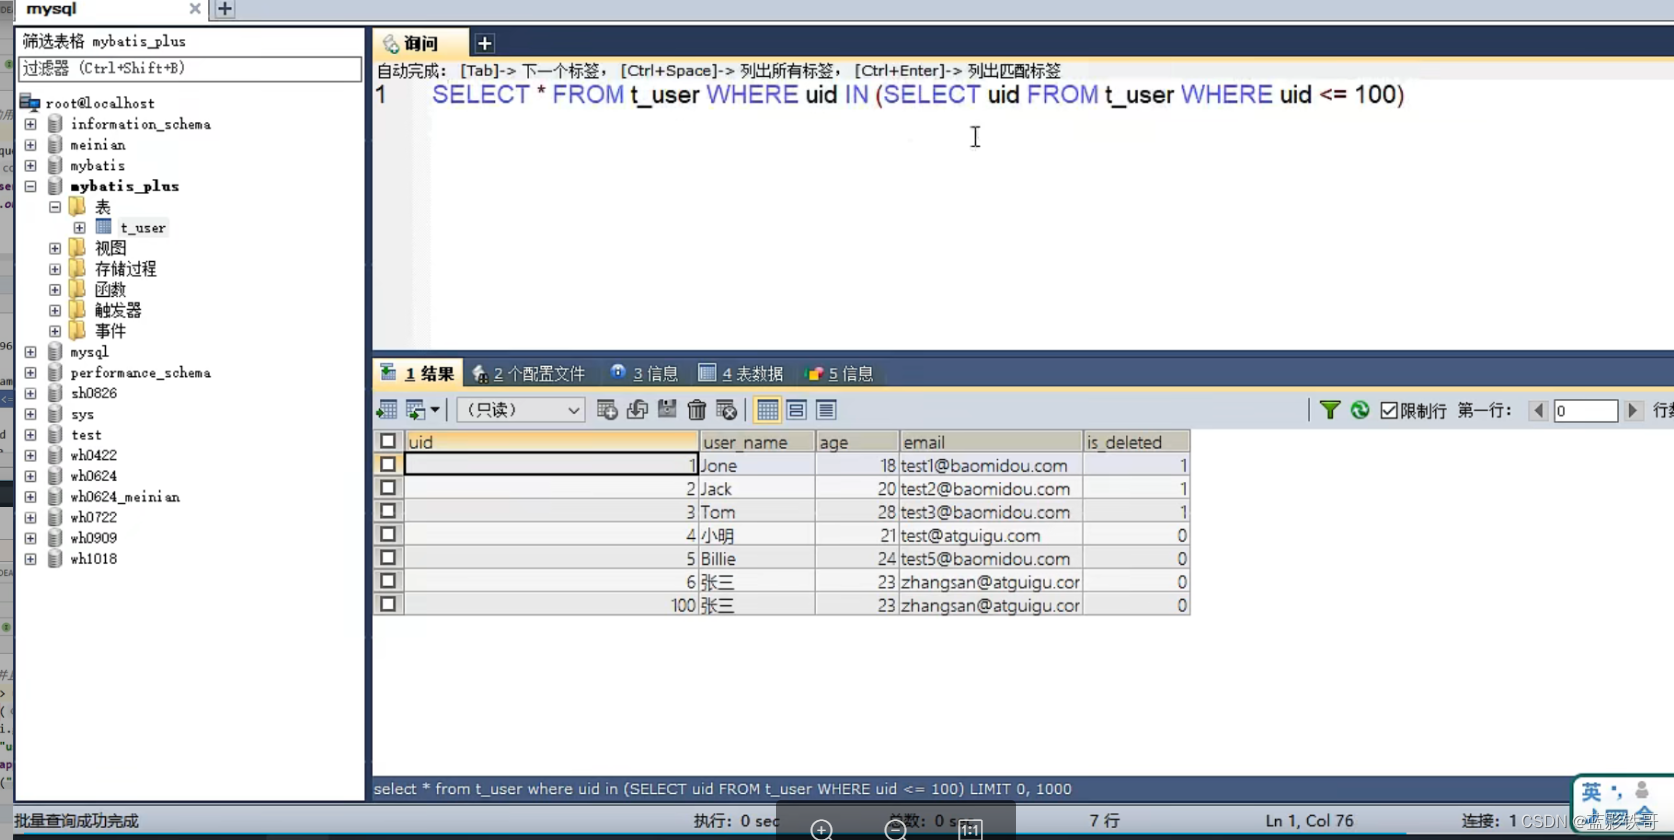Toggle the 限制行 limit rows checkbox
1674x840 pixels.
1388,411
